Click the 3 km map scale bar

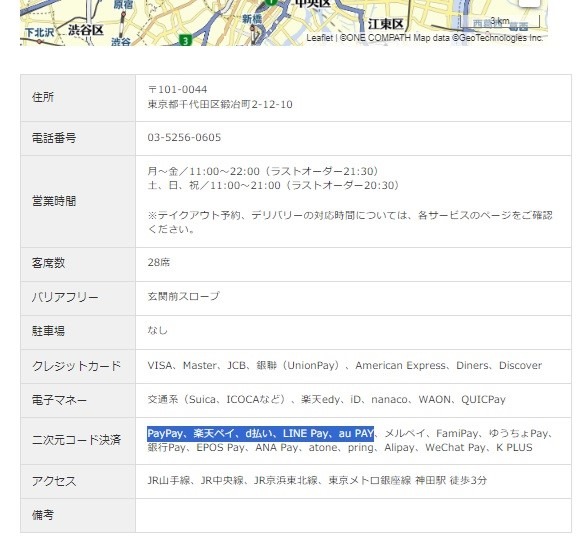click(500, 22)
